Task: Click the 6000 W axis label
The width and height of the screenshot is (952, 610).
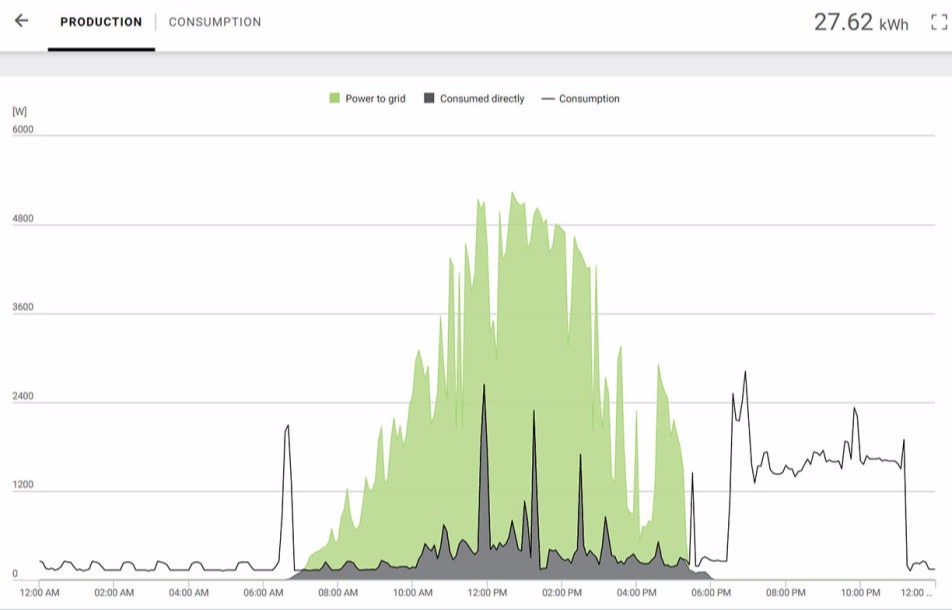Action: 22,129
